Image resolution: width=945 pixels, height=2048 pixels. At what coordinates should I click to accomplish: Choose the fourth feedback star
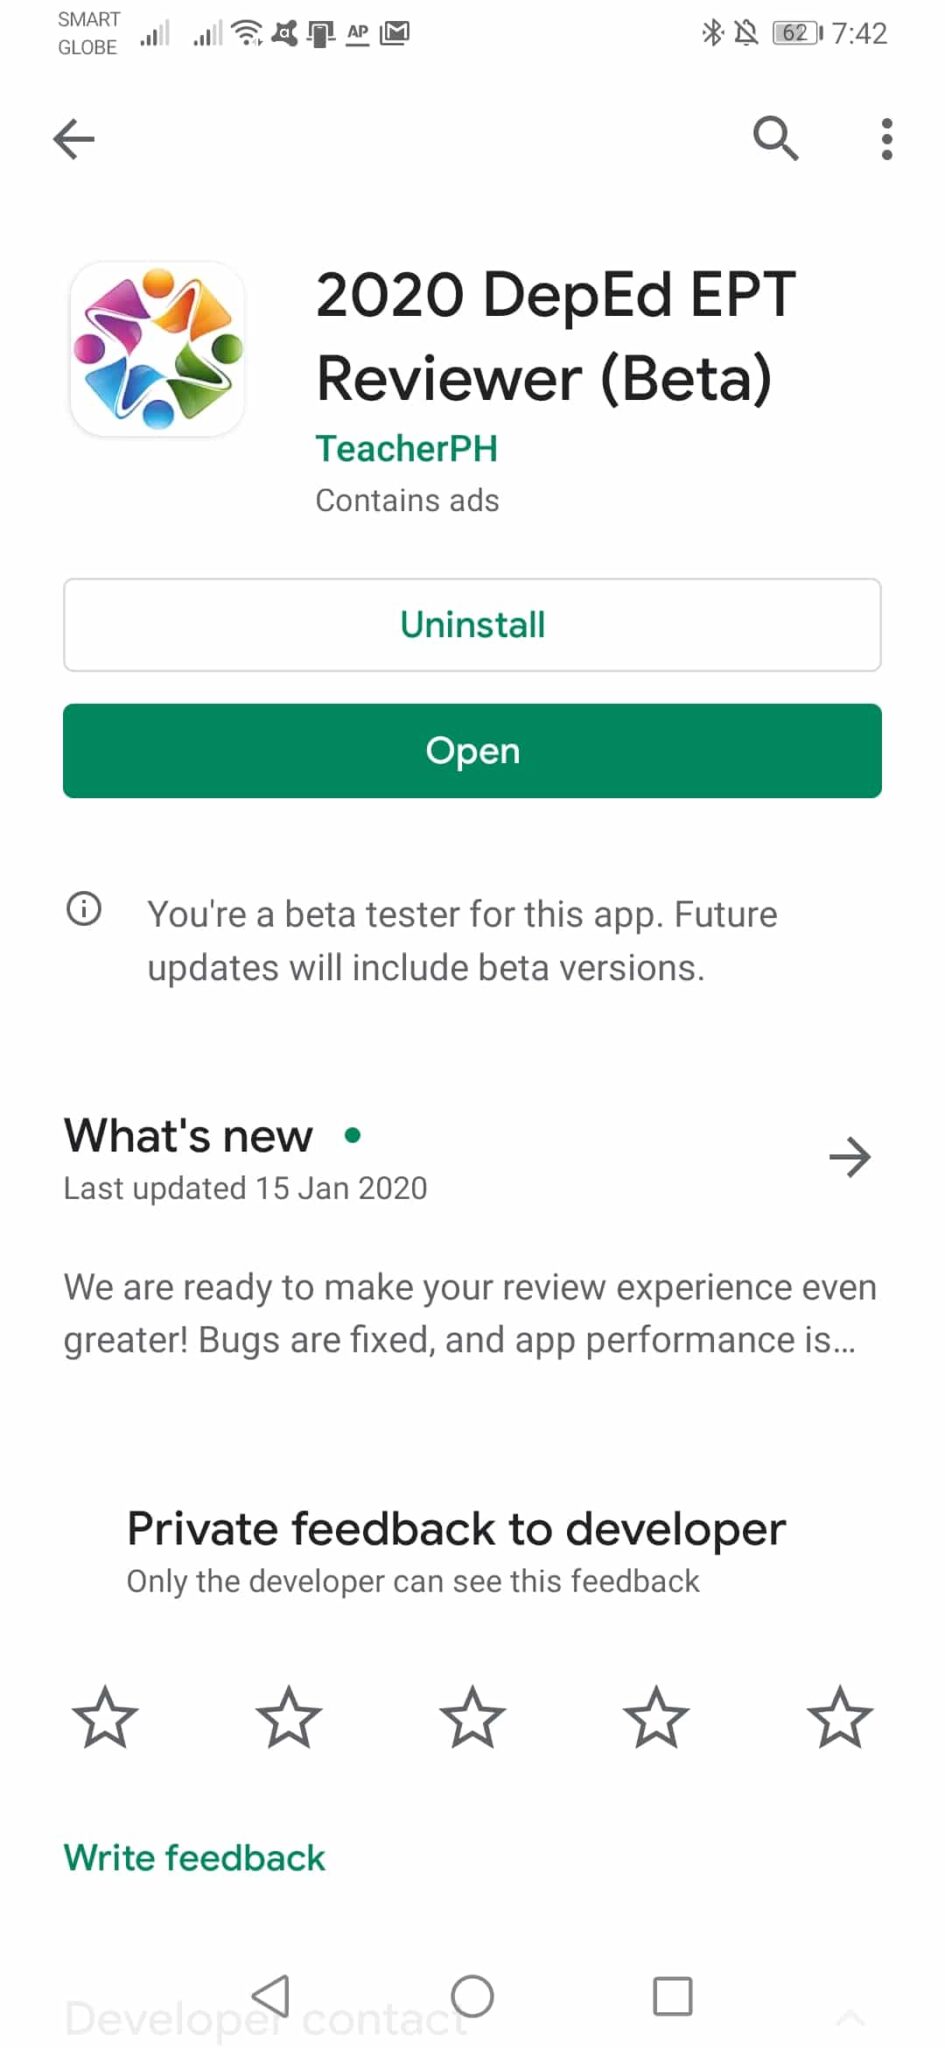click(656, 1717)
